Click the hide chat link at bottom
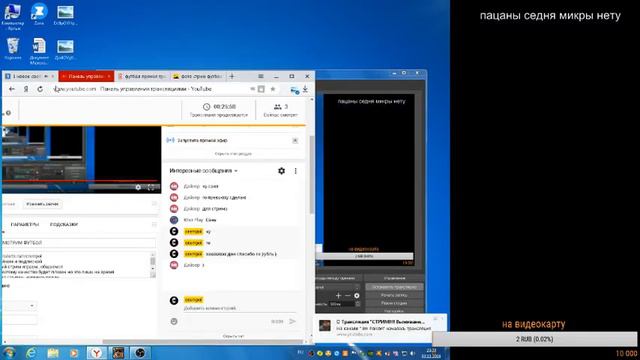This screenshot has height=360, width=640. pyautogui.click(x=233, y=336)
